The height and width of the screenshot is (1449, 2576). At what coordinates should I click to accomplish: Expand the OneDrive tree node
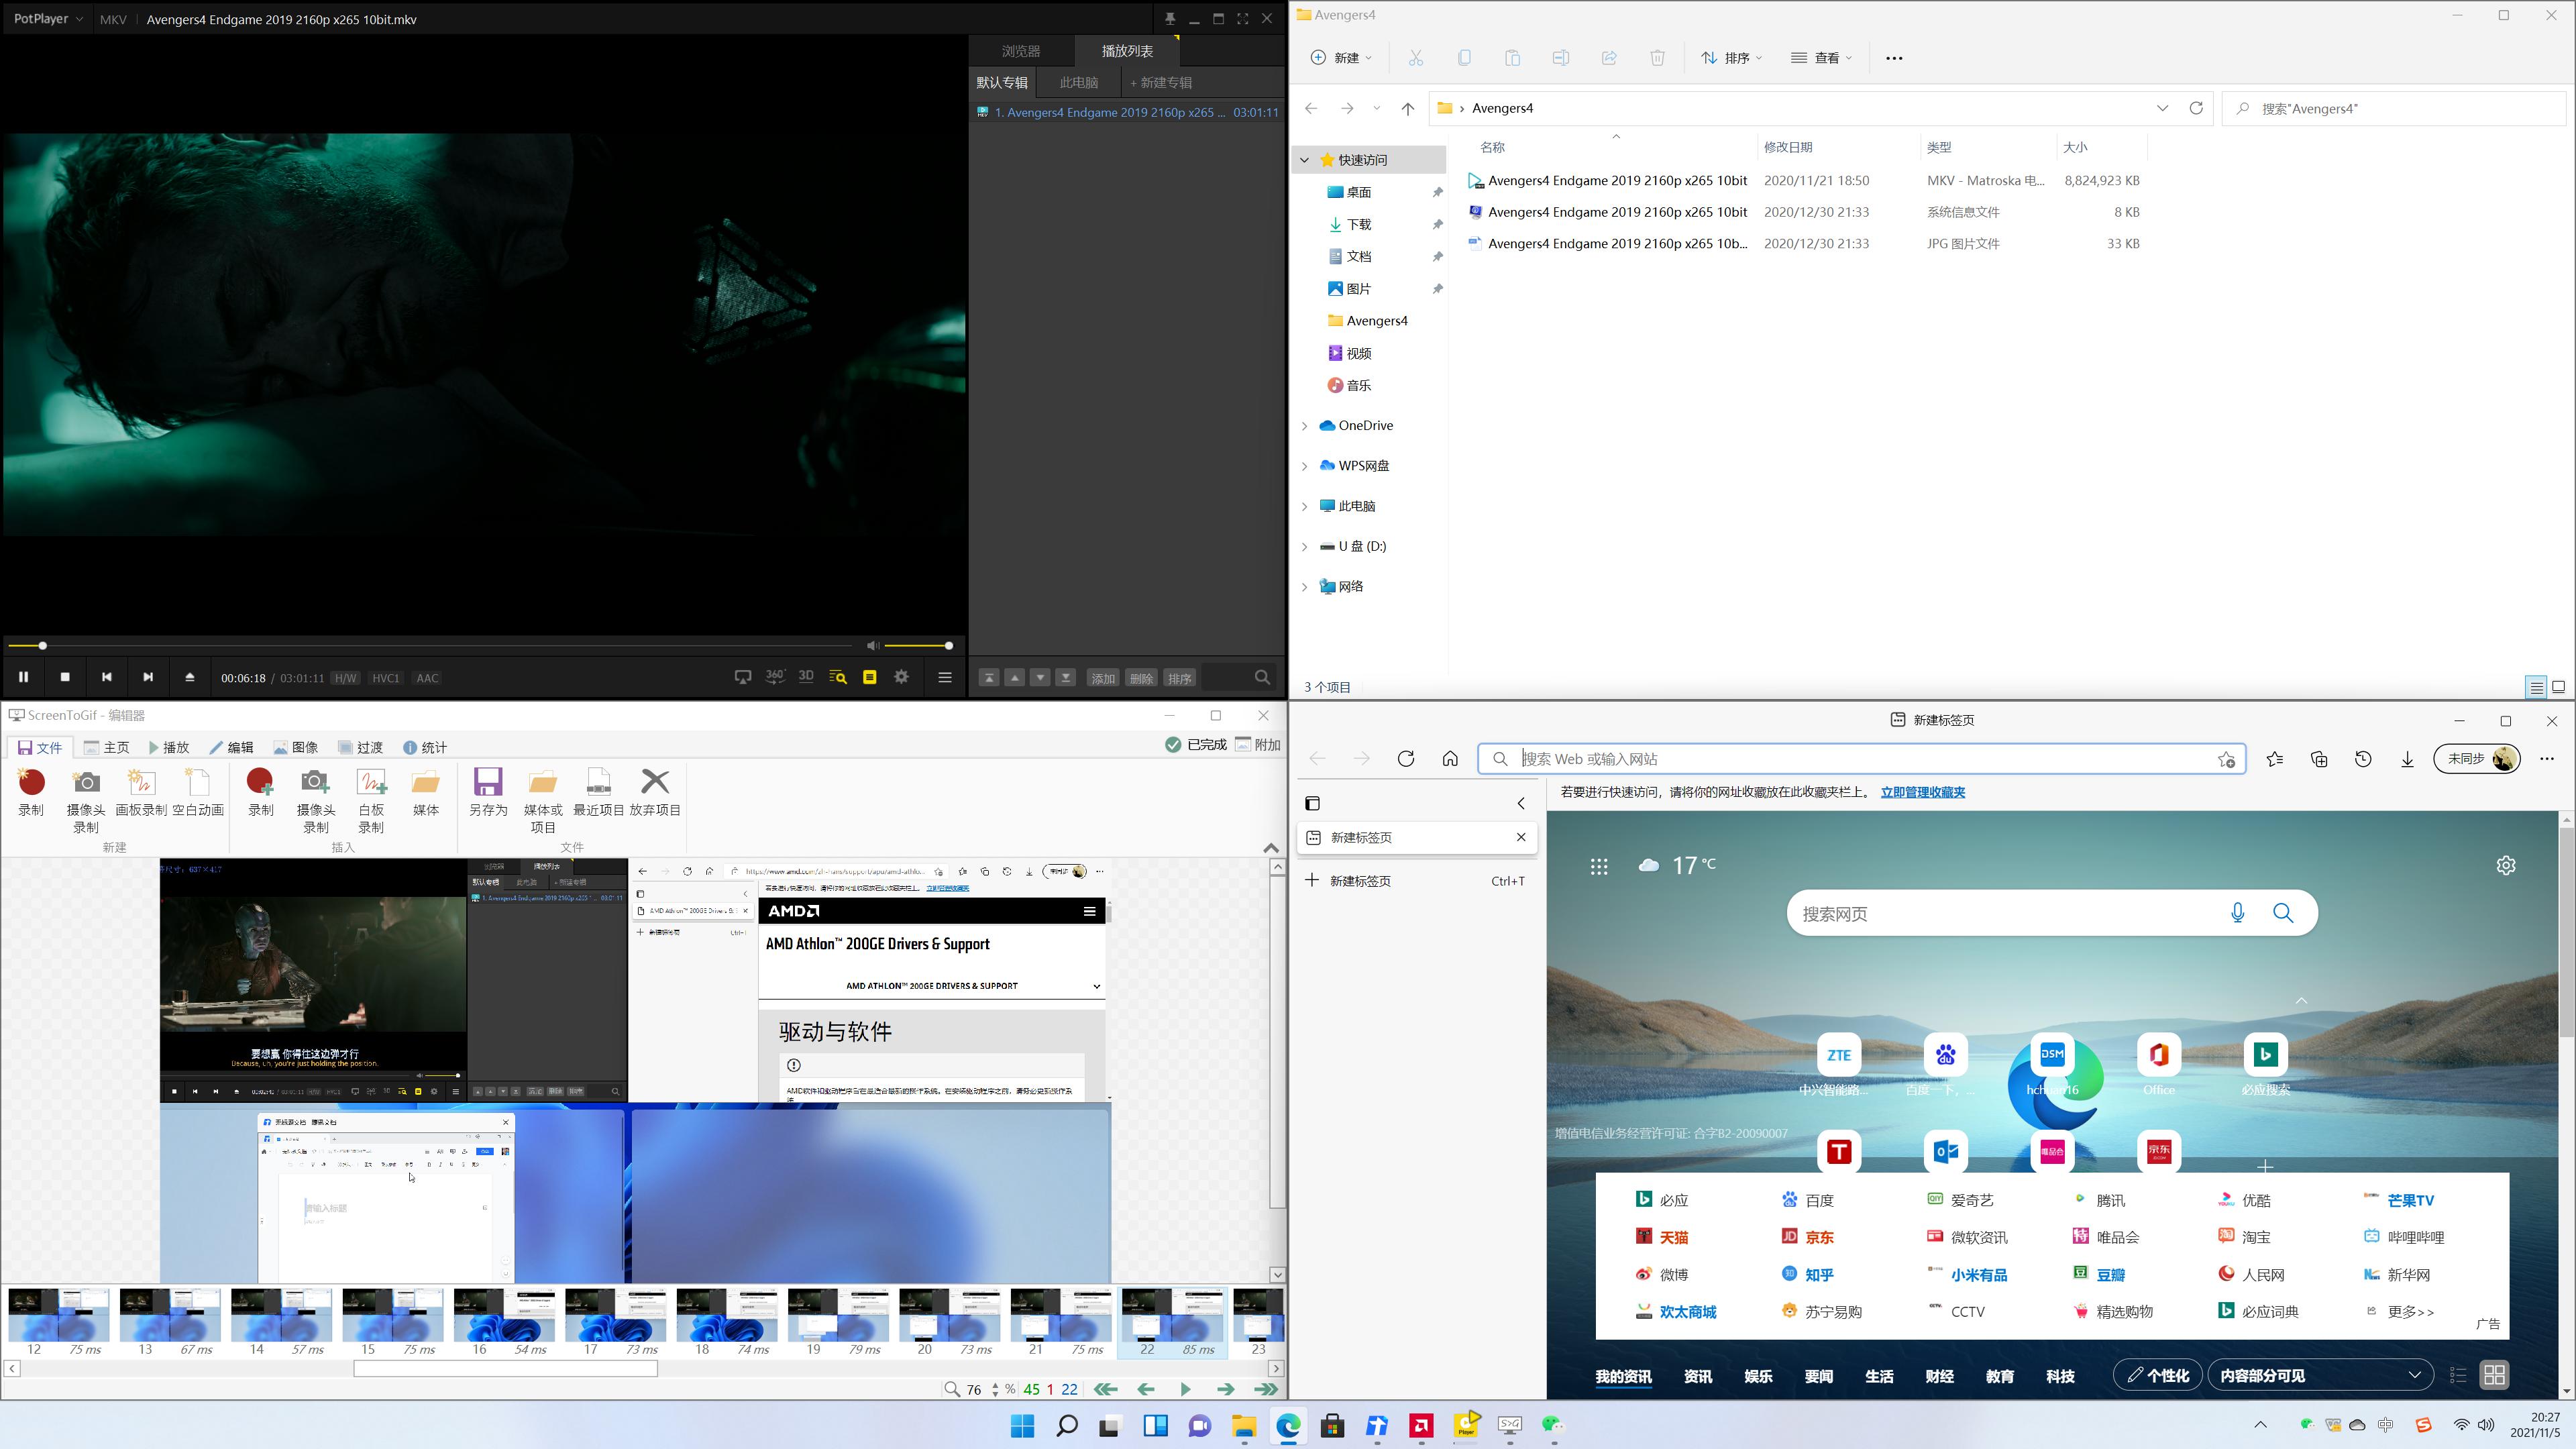pyautogui.click(x=1304, y=426)
